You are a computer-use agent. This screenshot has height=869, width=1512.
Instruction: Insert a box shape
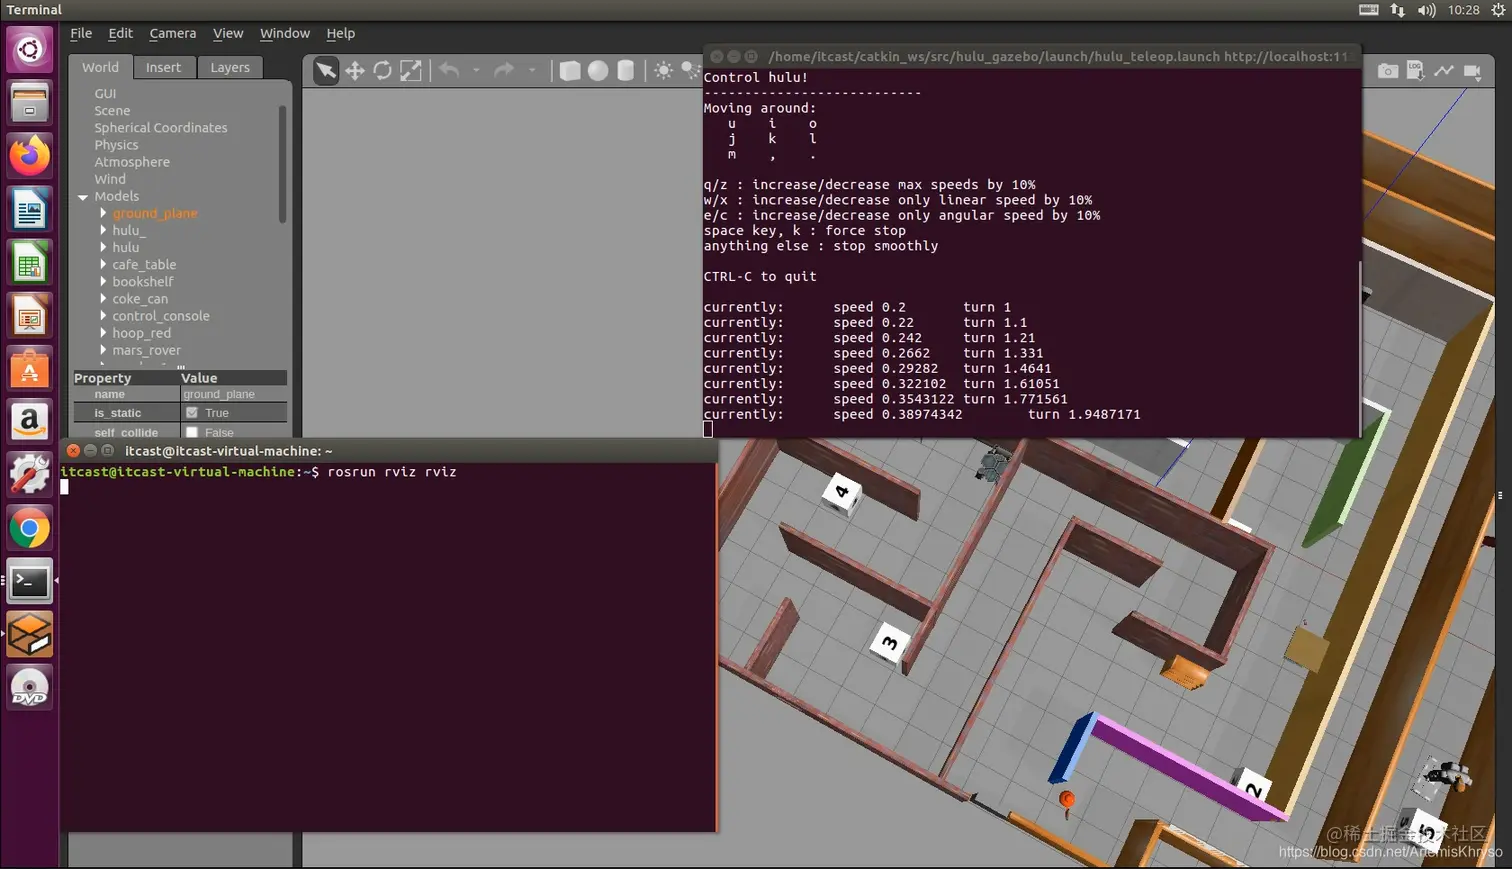(569, 71)
